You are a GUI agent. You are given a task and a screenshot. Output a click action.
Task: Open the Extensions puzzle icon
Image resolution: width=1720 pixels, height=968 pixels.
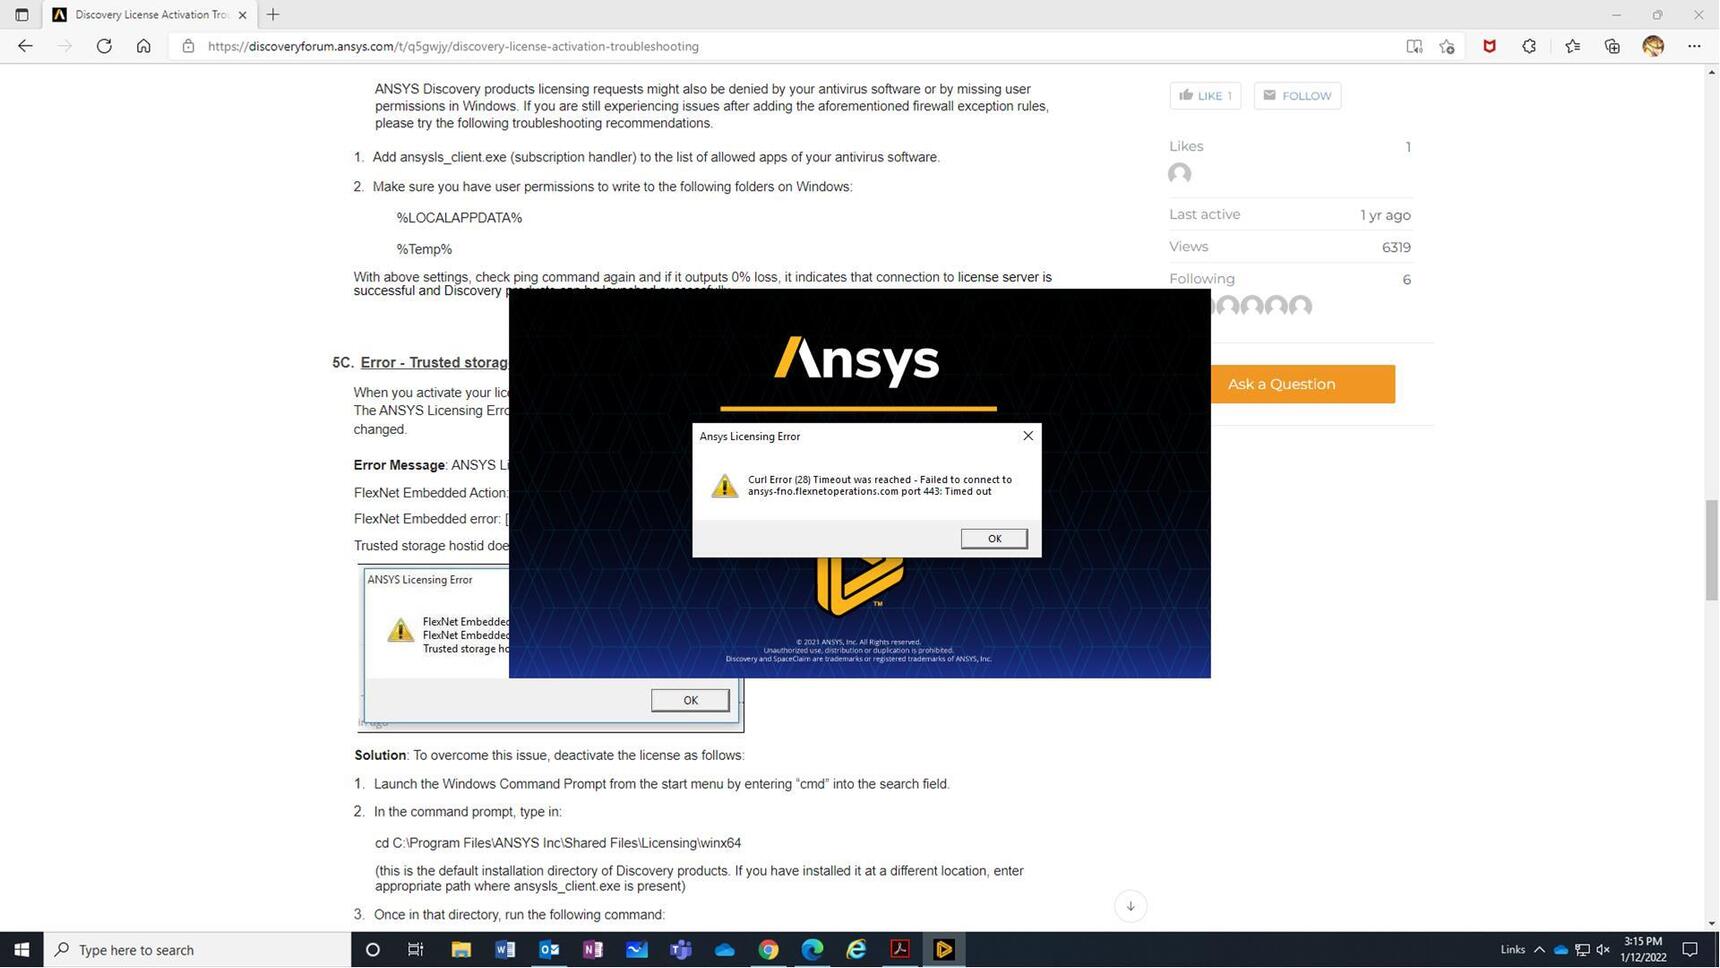coord(1529,46)
